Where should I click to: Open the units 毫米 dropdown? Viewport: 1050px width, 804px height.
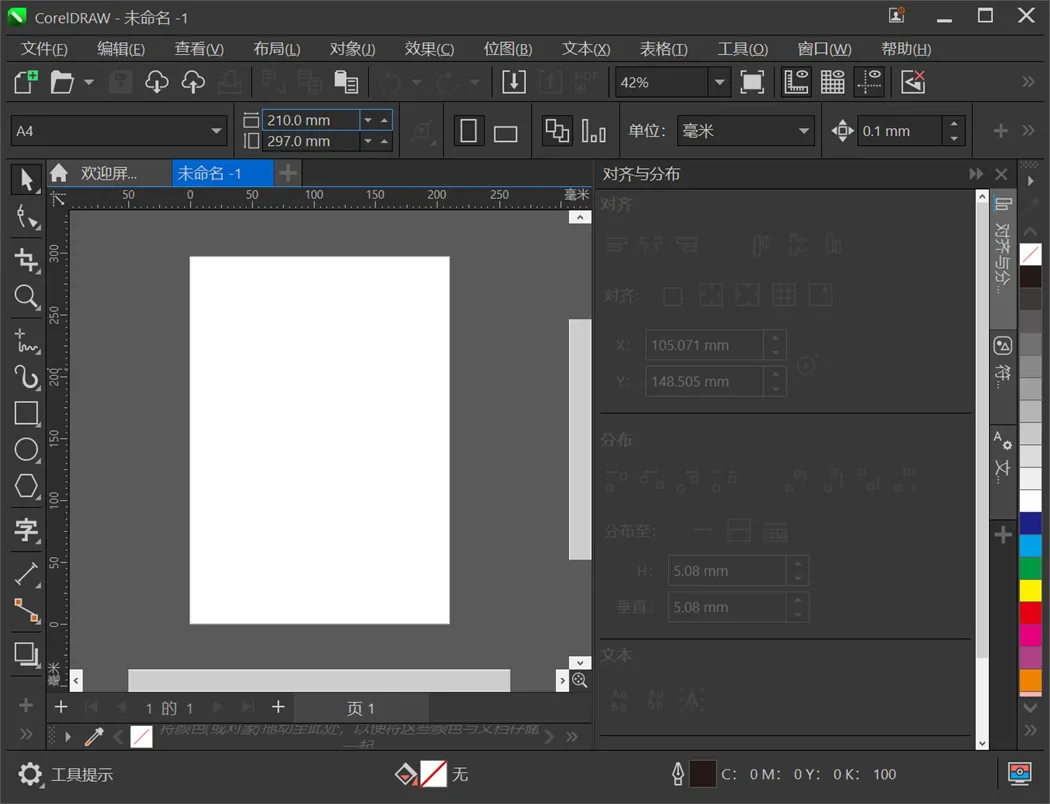804,131
